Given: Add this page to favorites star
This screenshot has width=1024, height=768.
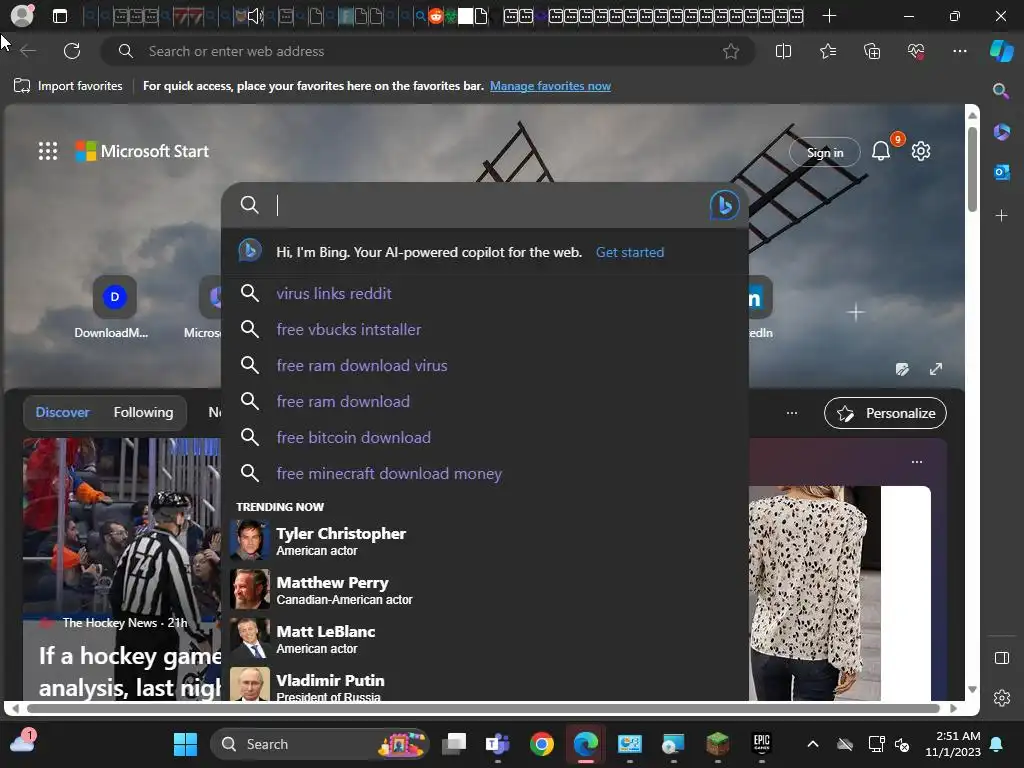Looking at the screenshot, I should pyautogui.click(x=731, y=51).
